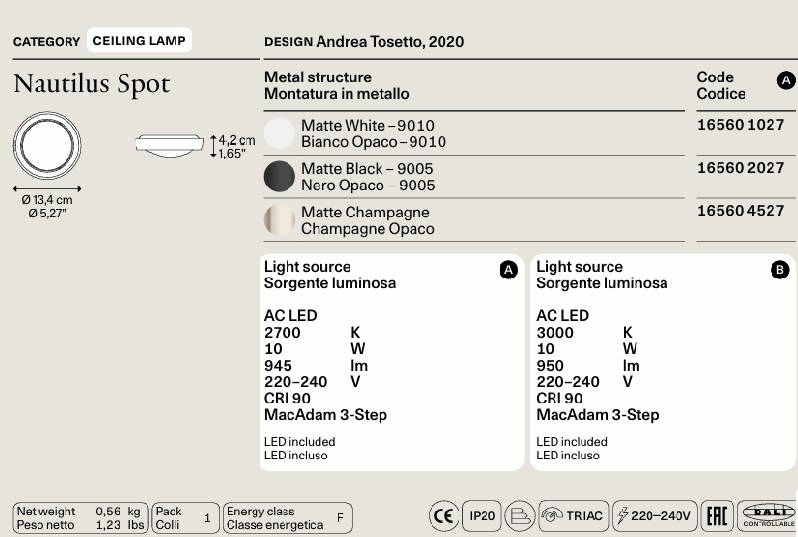The height and width of the screenshot is (537, 798).
Task: Click code 16560 4527
Action: click(740, 211)
